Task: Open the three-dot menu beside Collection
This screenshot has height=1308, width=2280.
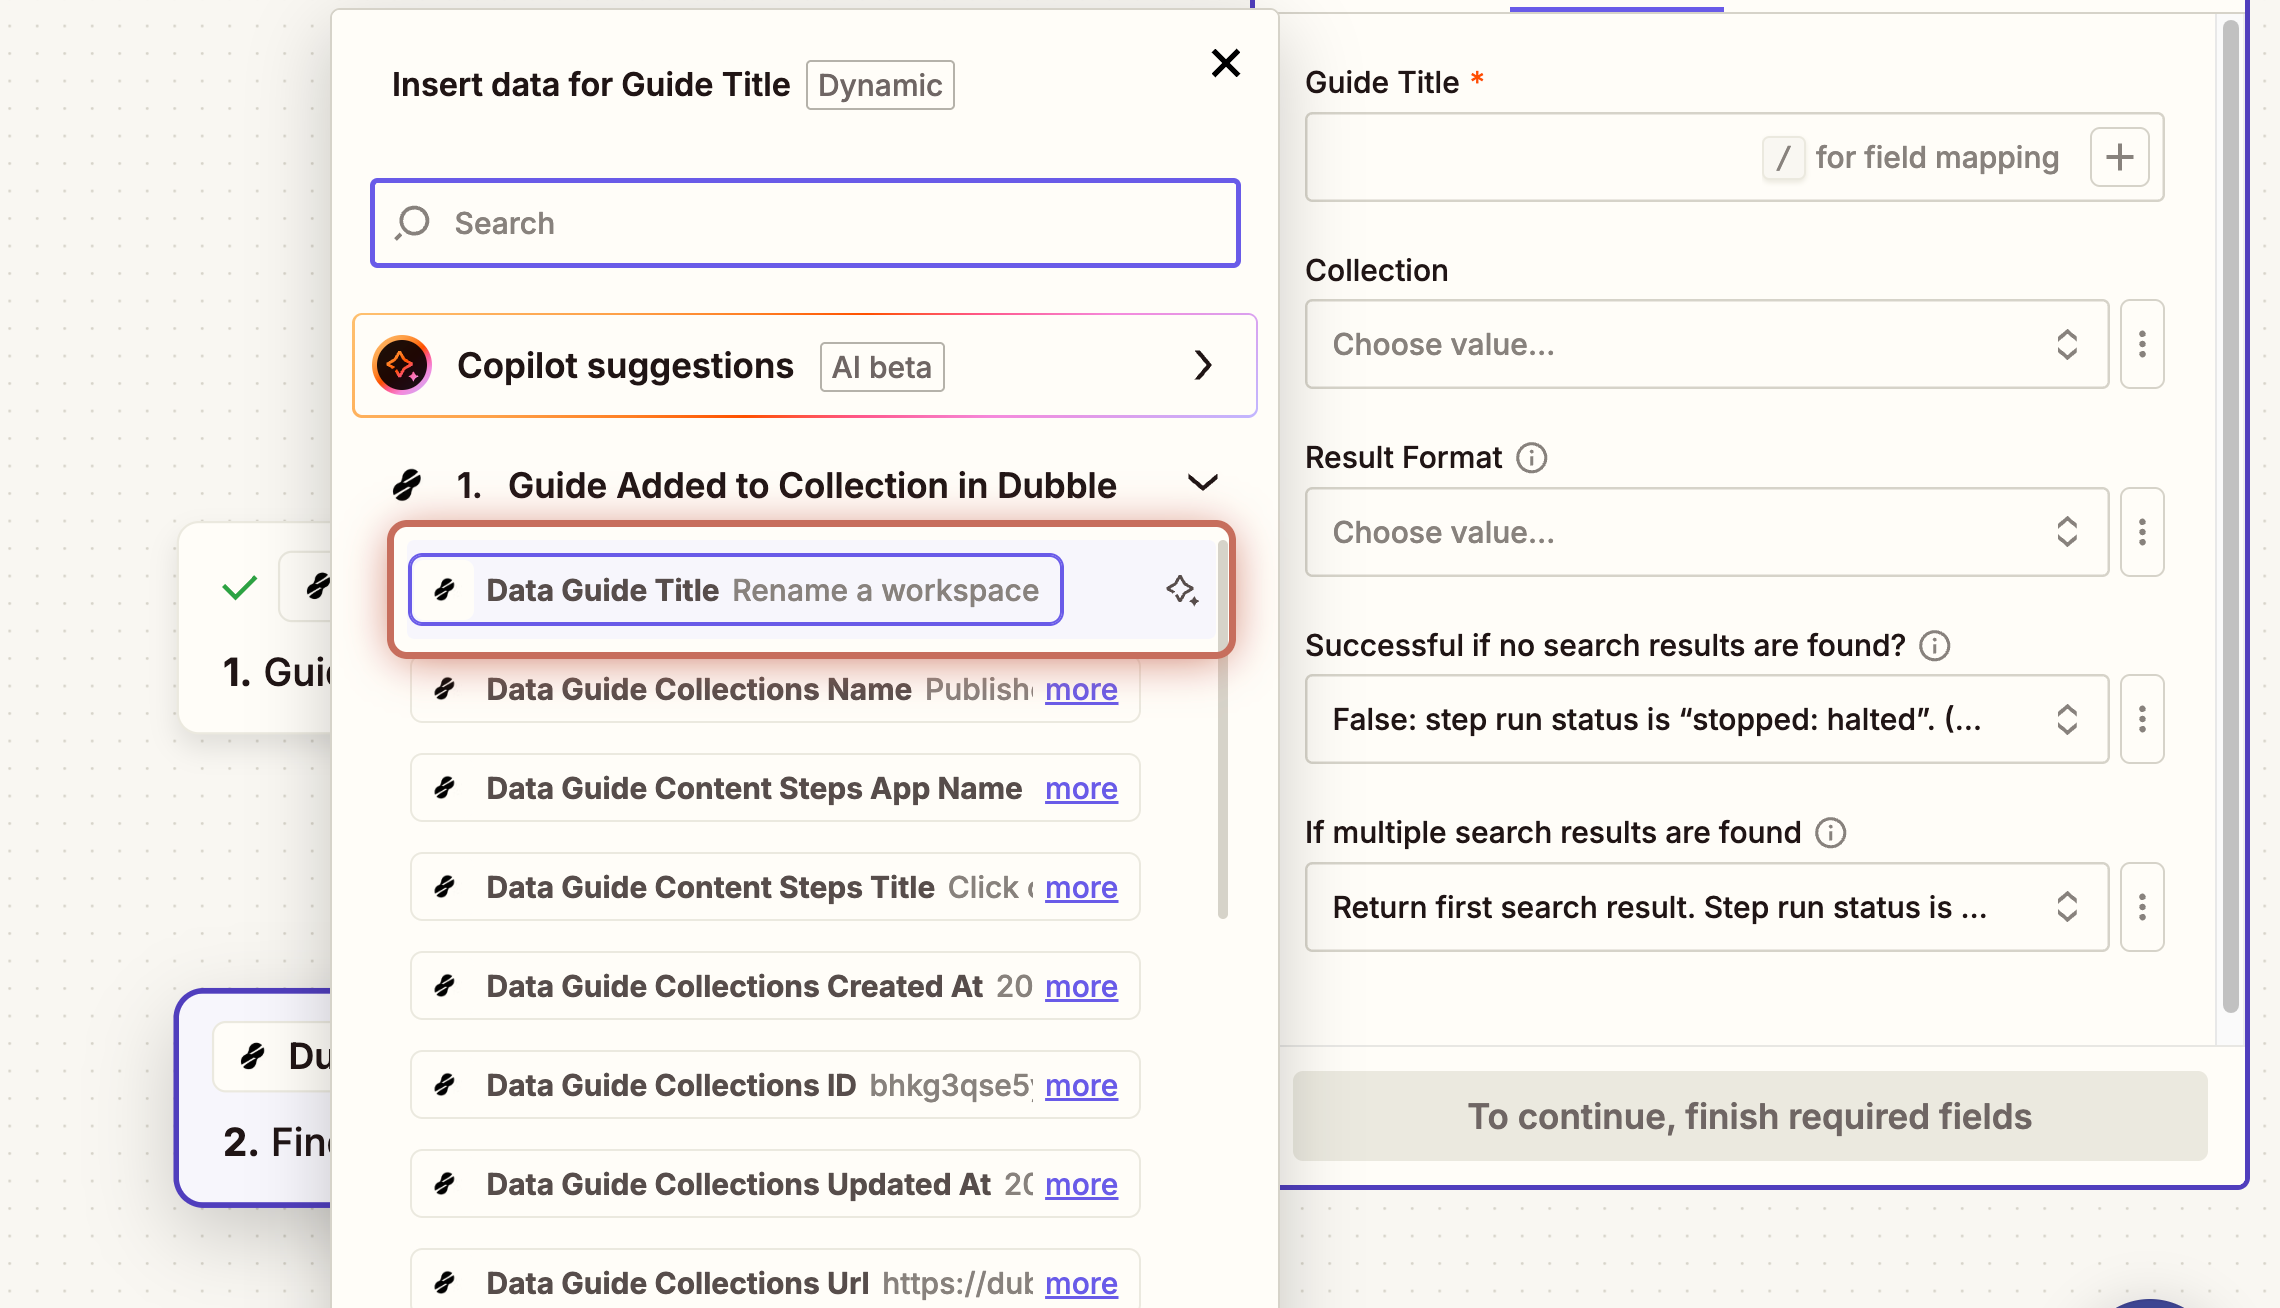Action: [2142, 344]
